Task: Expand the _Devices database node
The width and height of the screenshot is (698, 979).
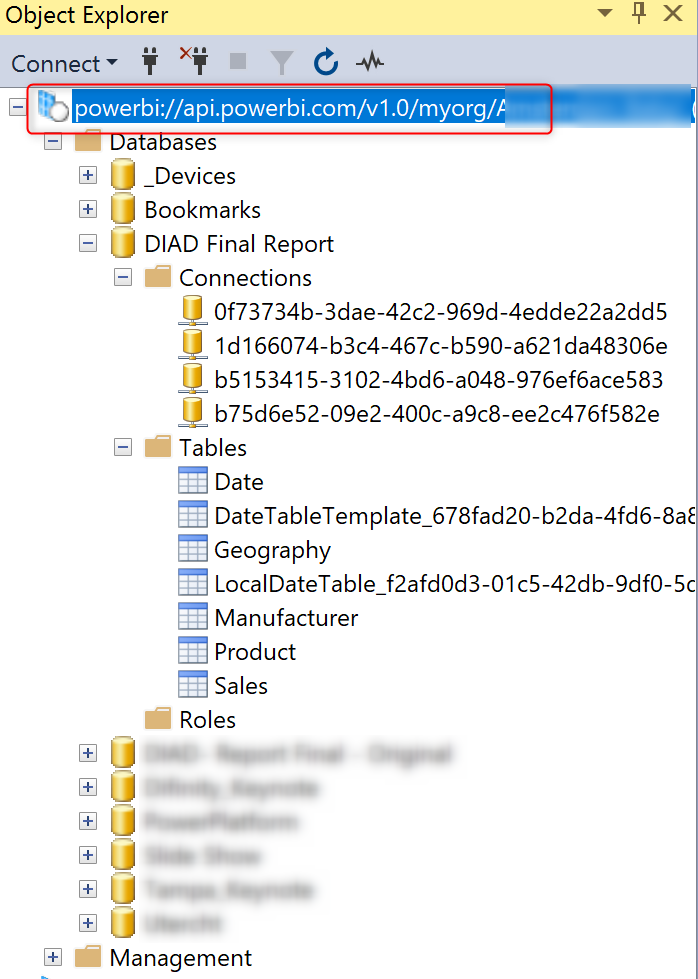Action: click(88, 175)
